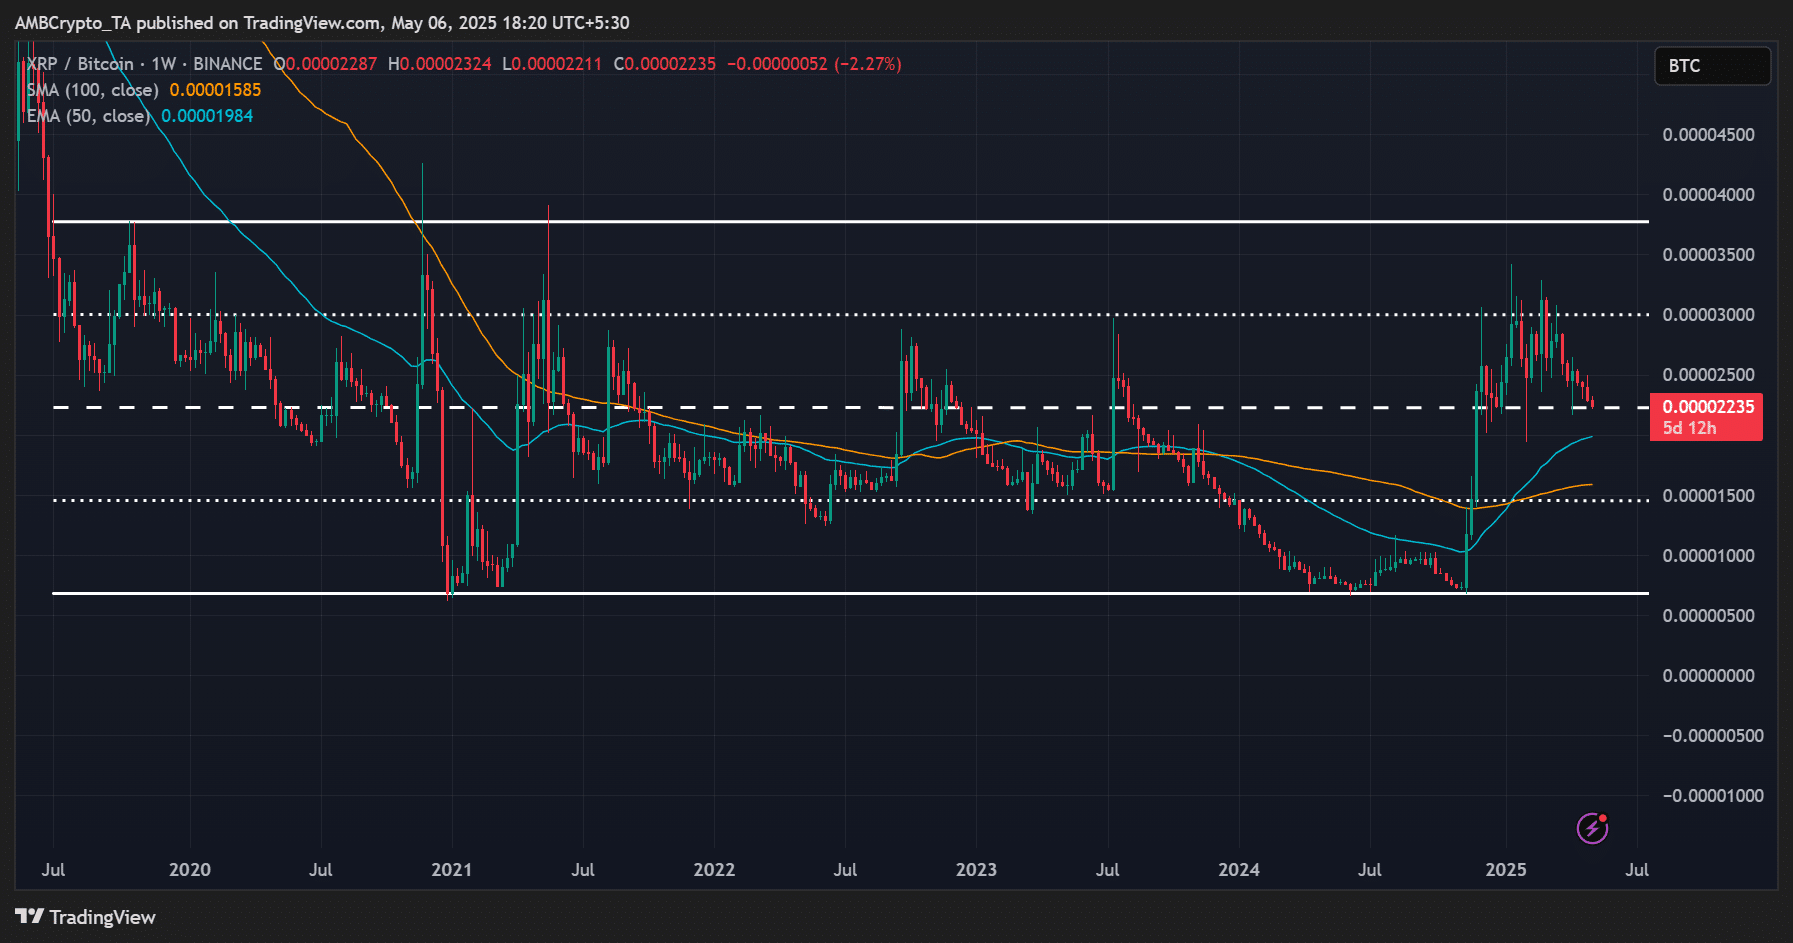Viewport: 1793px width, 943px height.
Task: Click the 5d 12h candle countdown
Action: point(1689,428)
